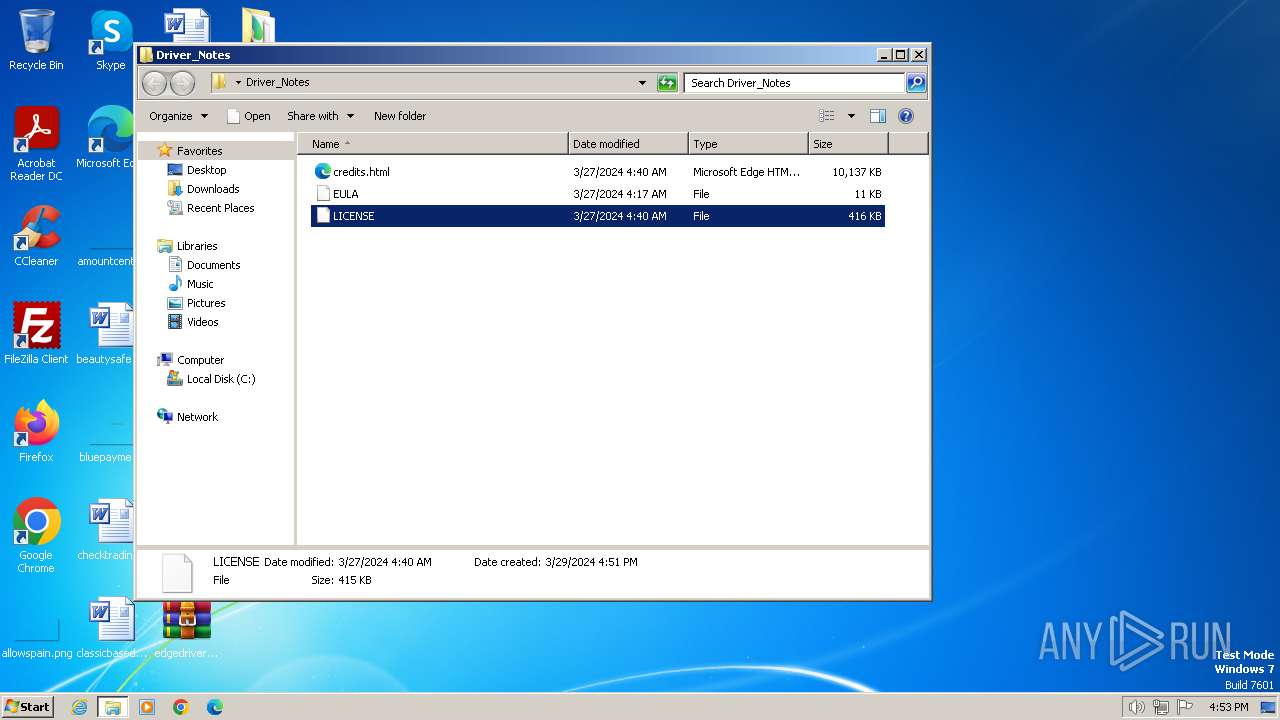
Task: Click the taskbar clock showing 4:53 PM
Action: click(x=1228, y=707)
